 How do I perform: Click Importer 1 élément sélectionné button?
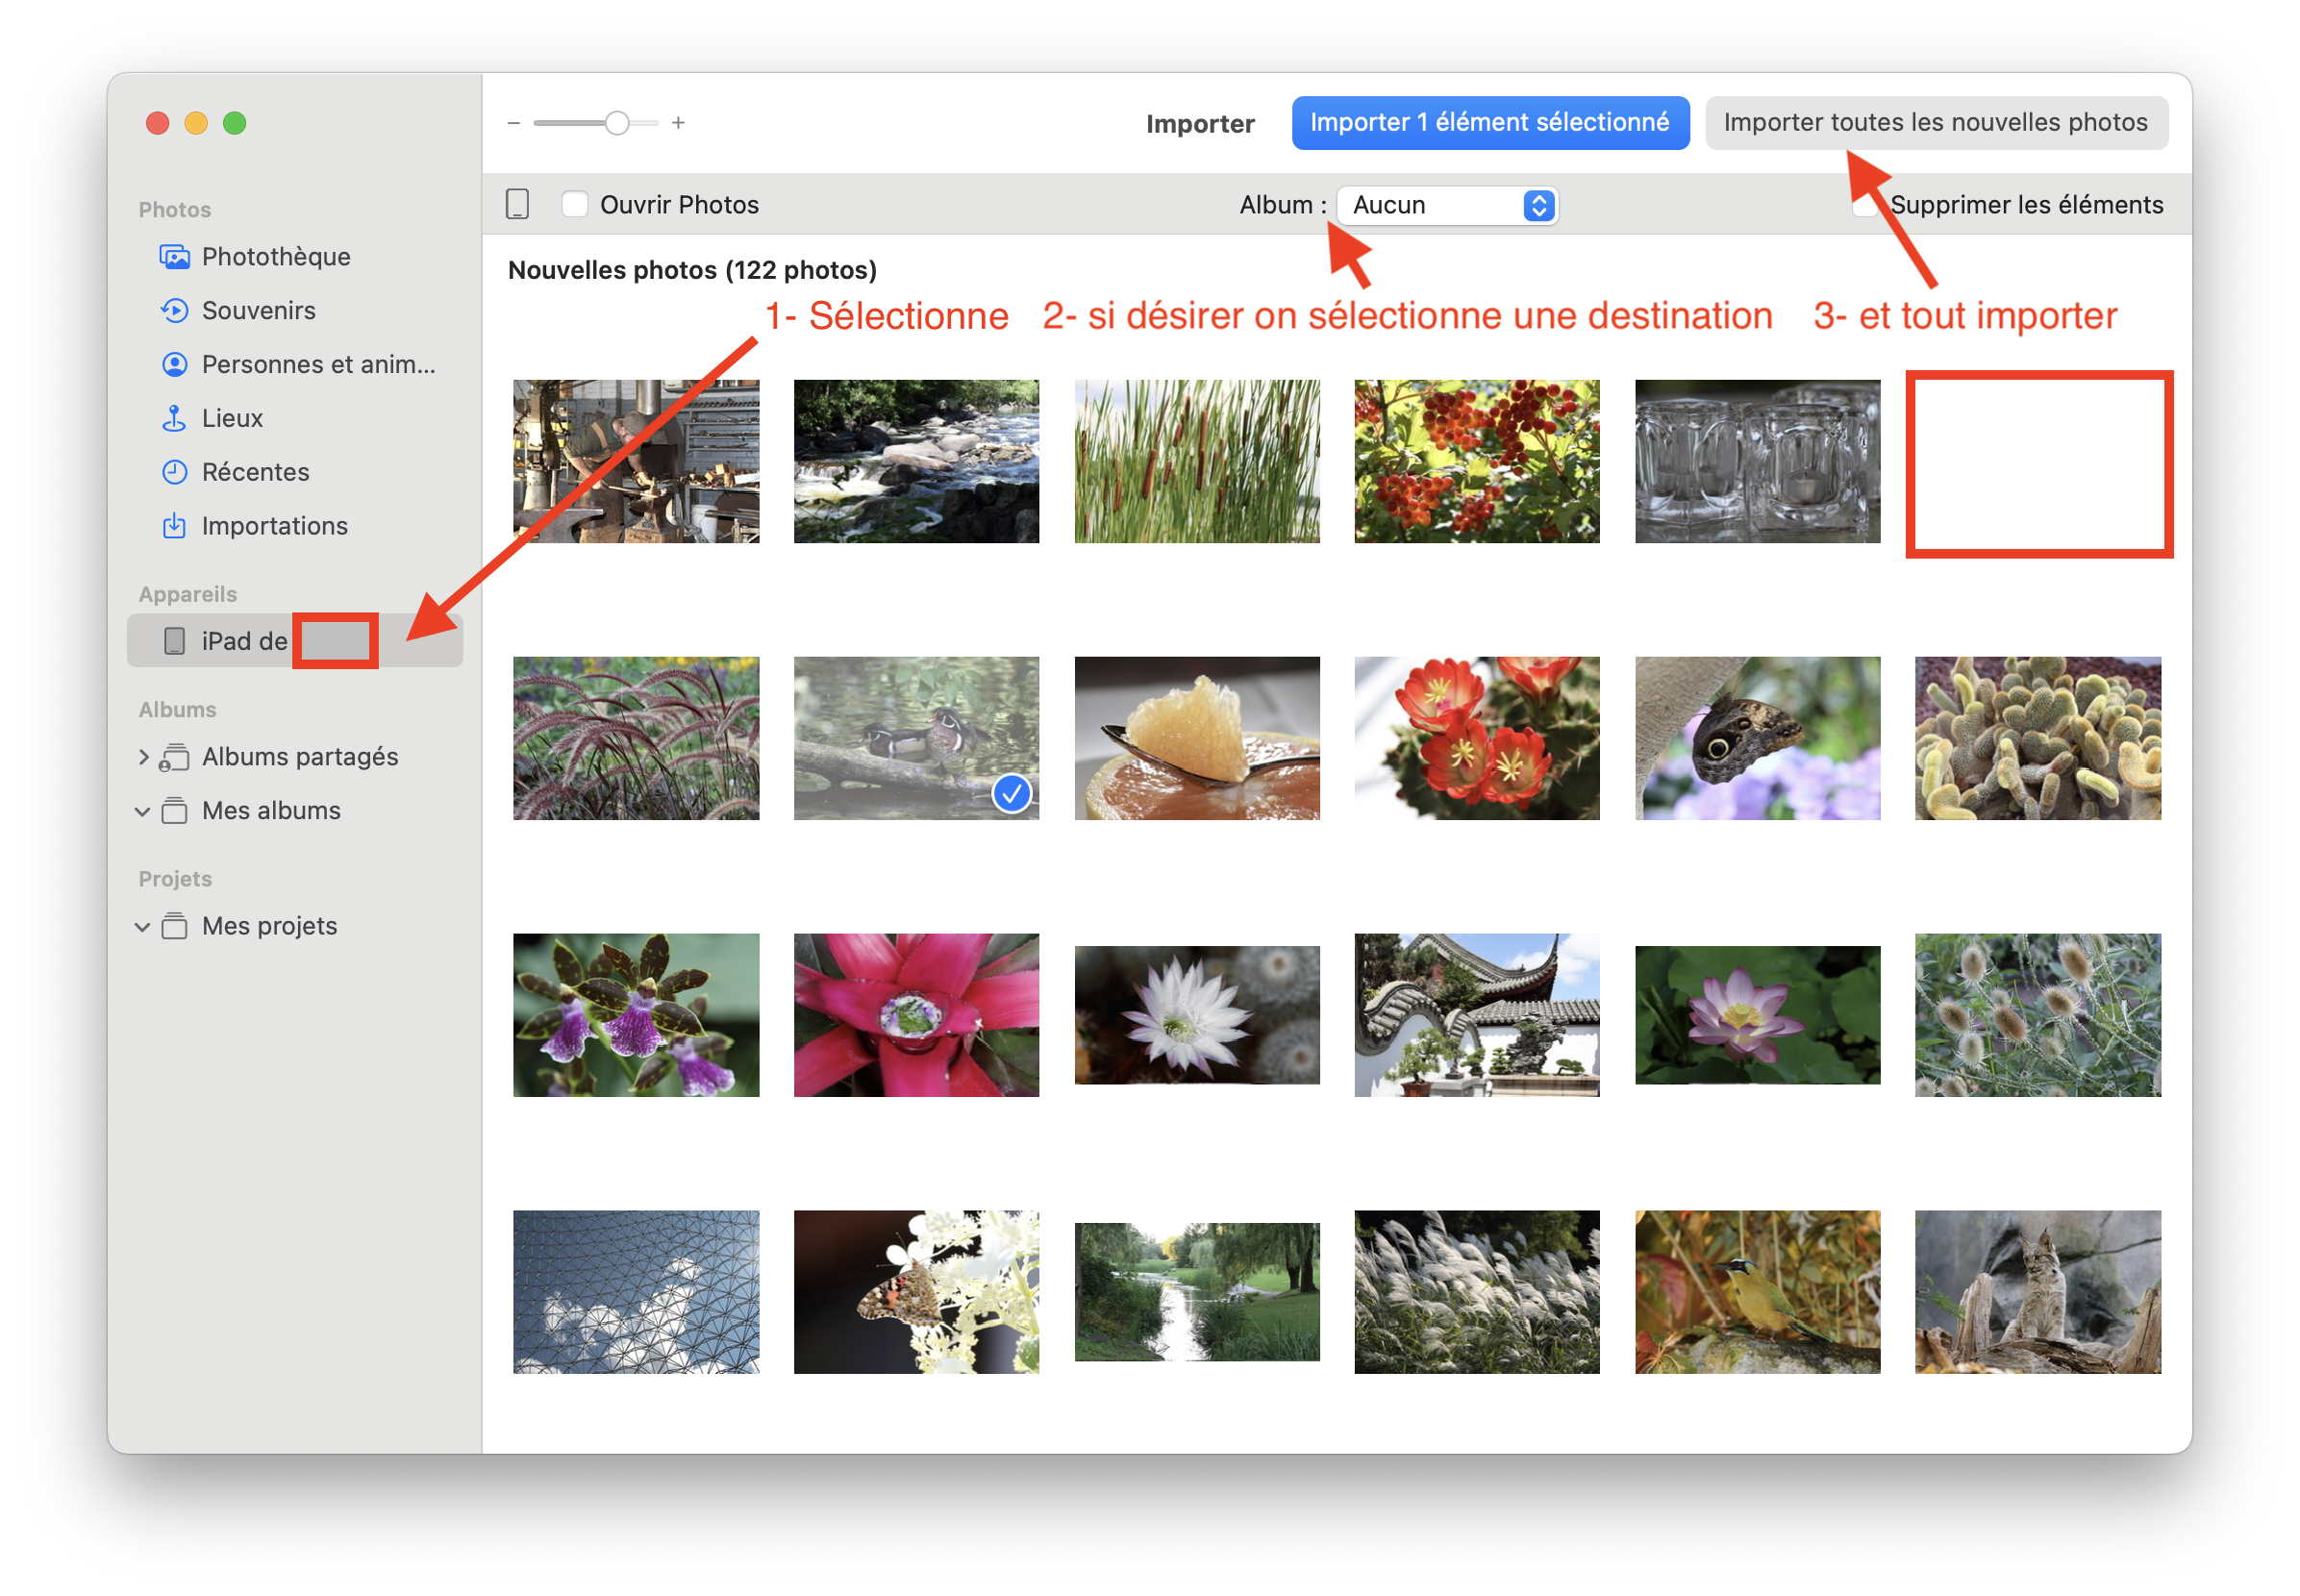[x=1489, y=123]
